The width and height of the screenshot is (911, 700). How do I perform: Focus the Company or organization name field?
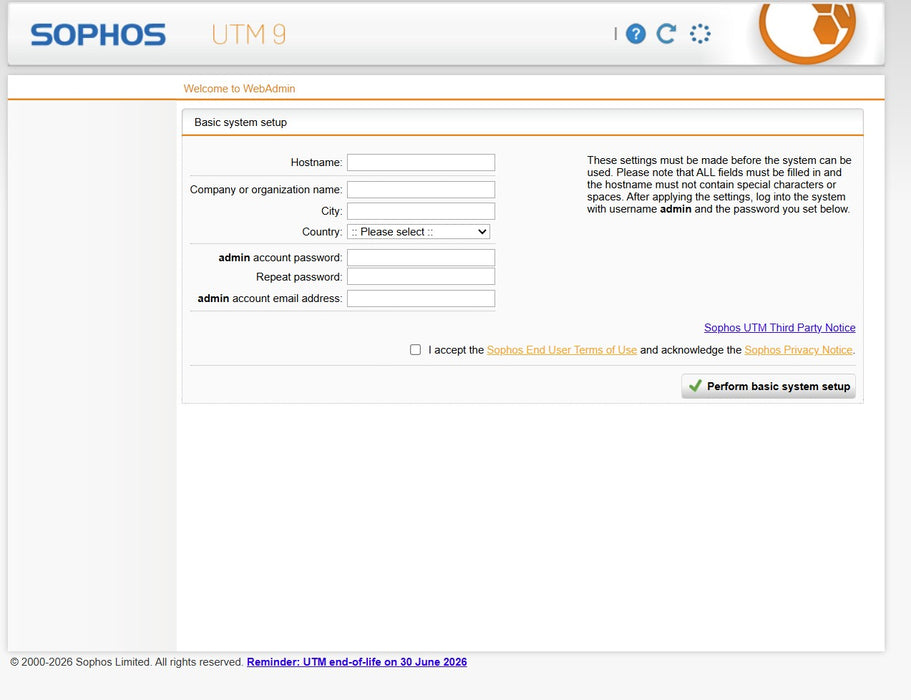pyautogui.click(x=421, y=189)
